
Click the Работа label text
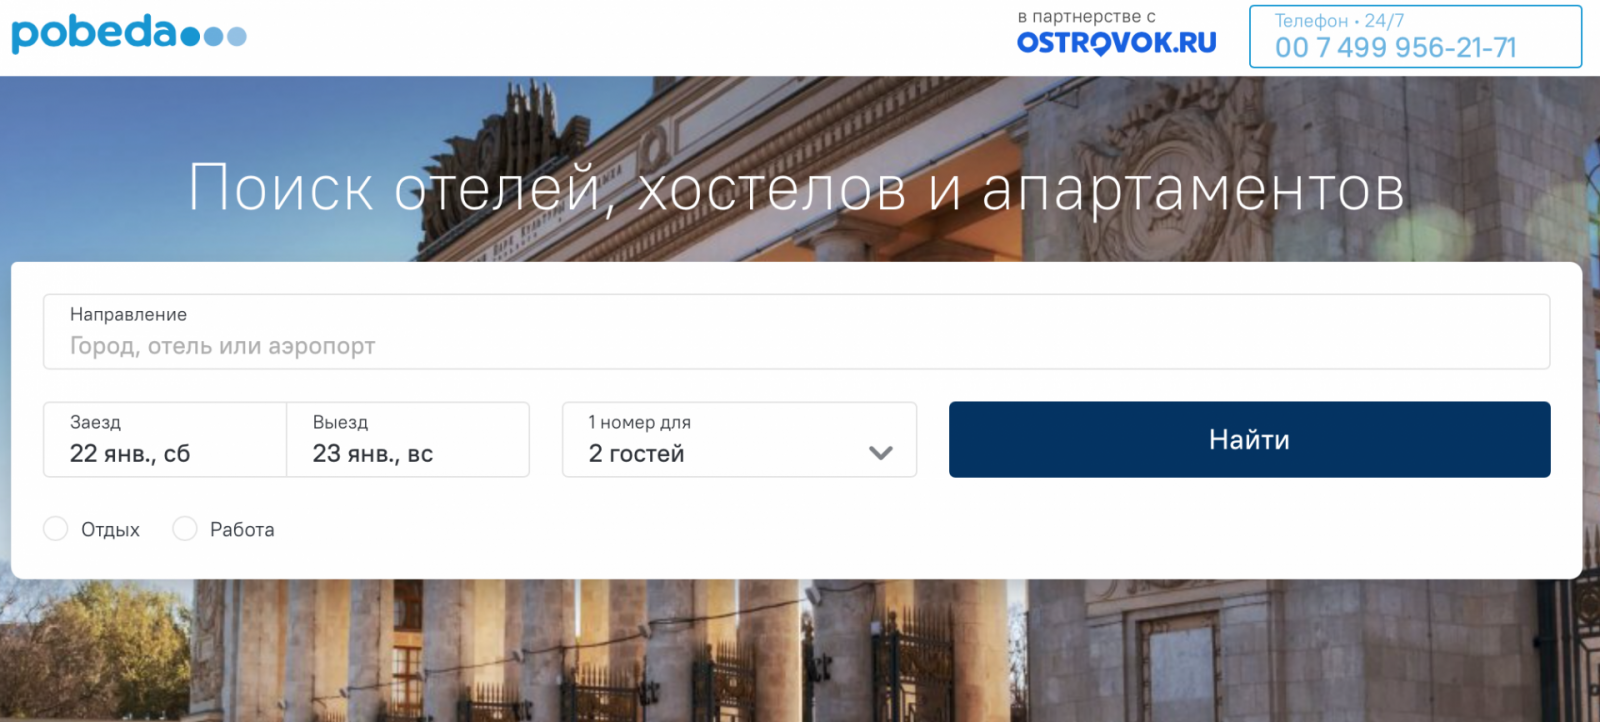242,530
